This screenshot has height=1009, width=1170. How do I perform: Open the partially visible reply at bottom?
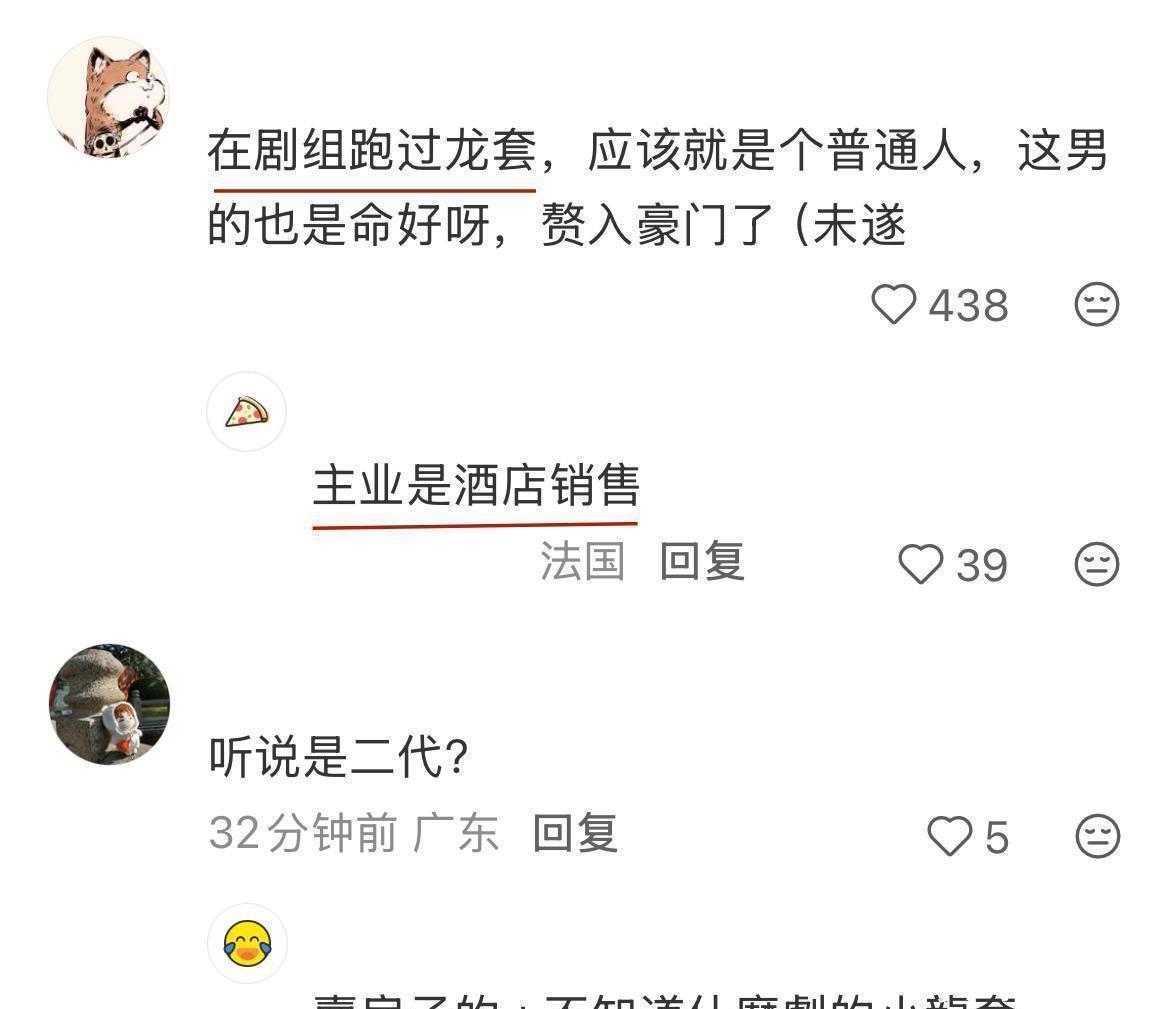point(664,1000)
